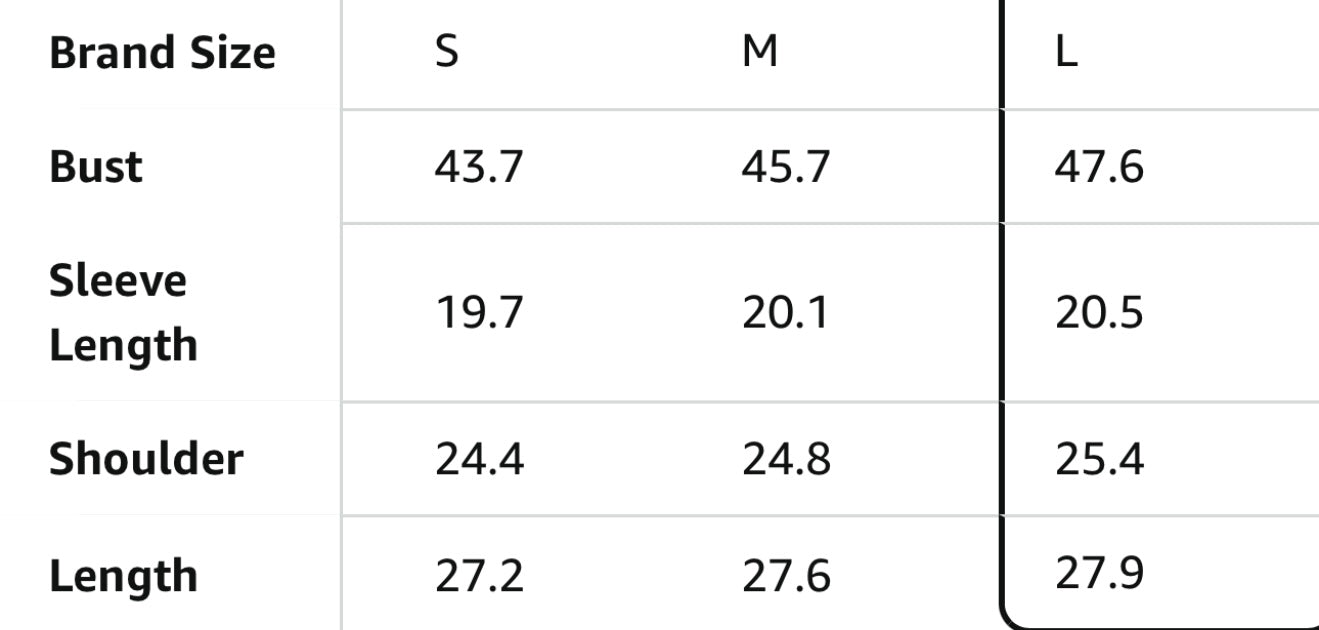Click the Sleeve Length row label

[123, 313]
